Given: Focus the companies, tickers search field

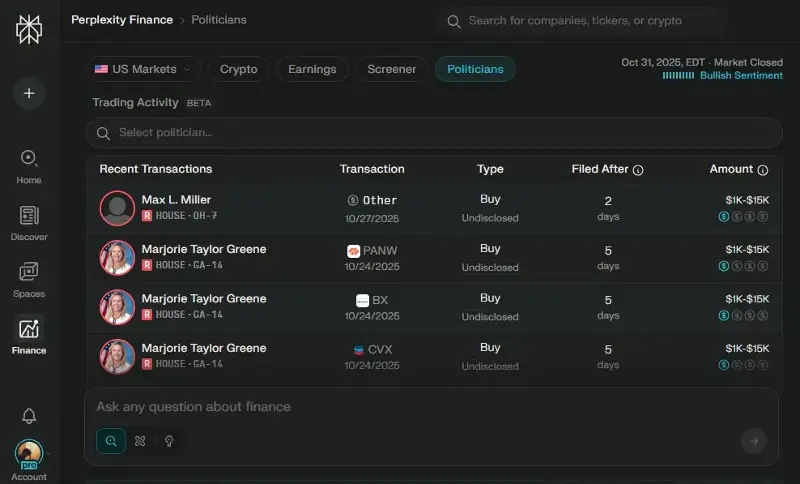Looking at the screenshot, I should [x=582, y=21].
